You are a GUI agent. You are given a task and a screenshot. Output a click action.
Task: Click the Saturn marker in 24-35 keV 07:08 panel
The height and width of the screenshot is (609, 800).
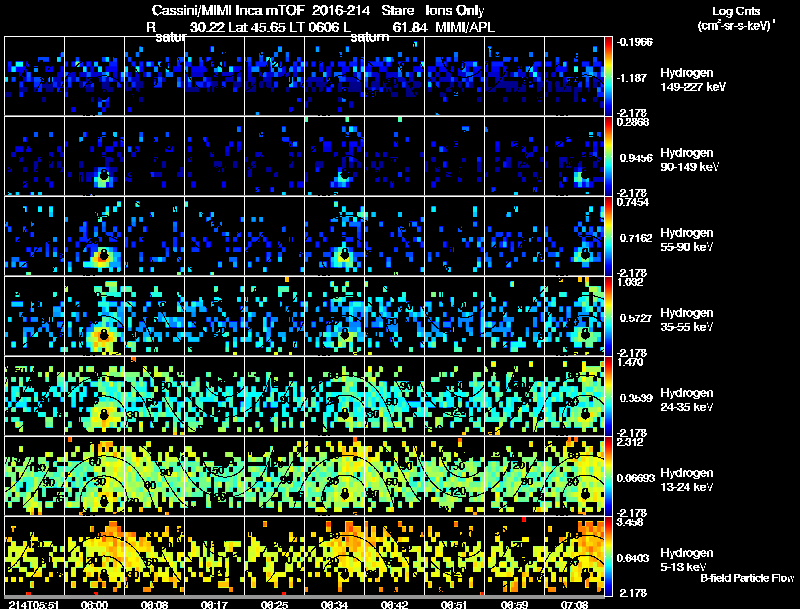point(585,414)
